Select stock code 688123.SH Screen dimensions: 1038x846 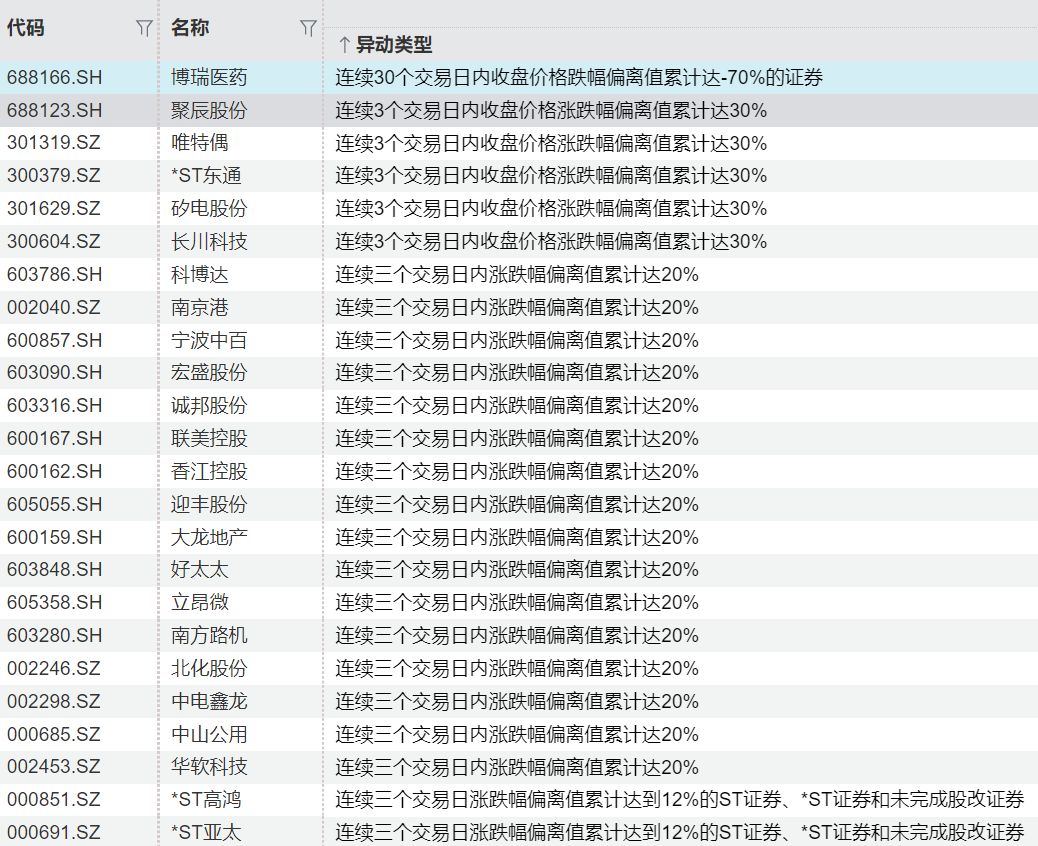(x=55, y=110)
